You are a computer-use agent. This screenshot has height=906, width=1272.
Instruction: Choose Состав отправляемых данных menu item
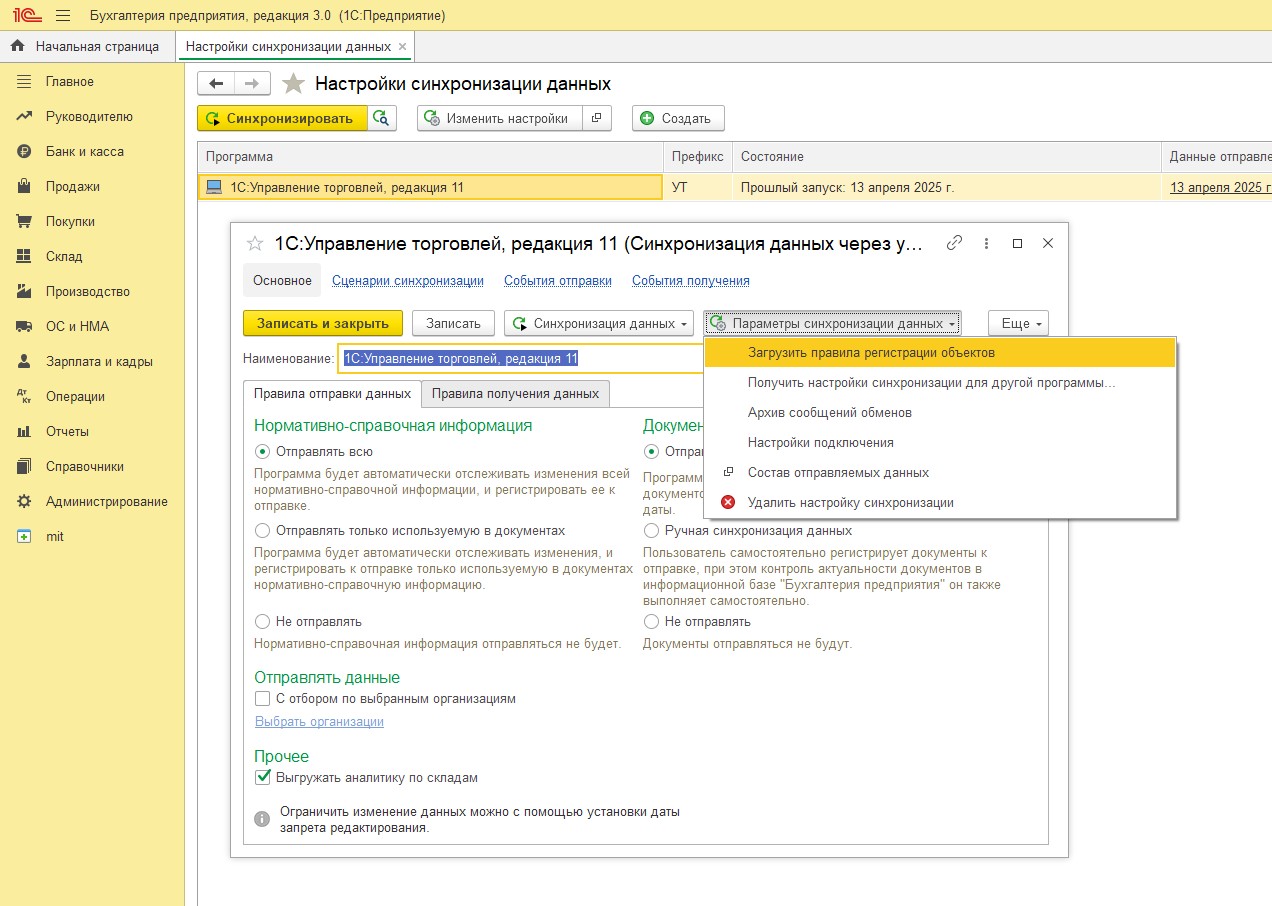(940, 473)
